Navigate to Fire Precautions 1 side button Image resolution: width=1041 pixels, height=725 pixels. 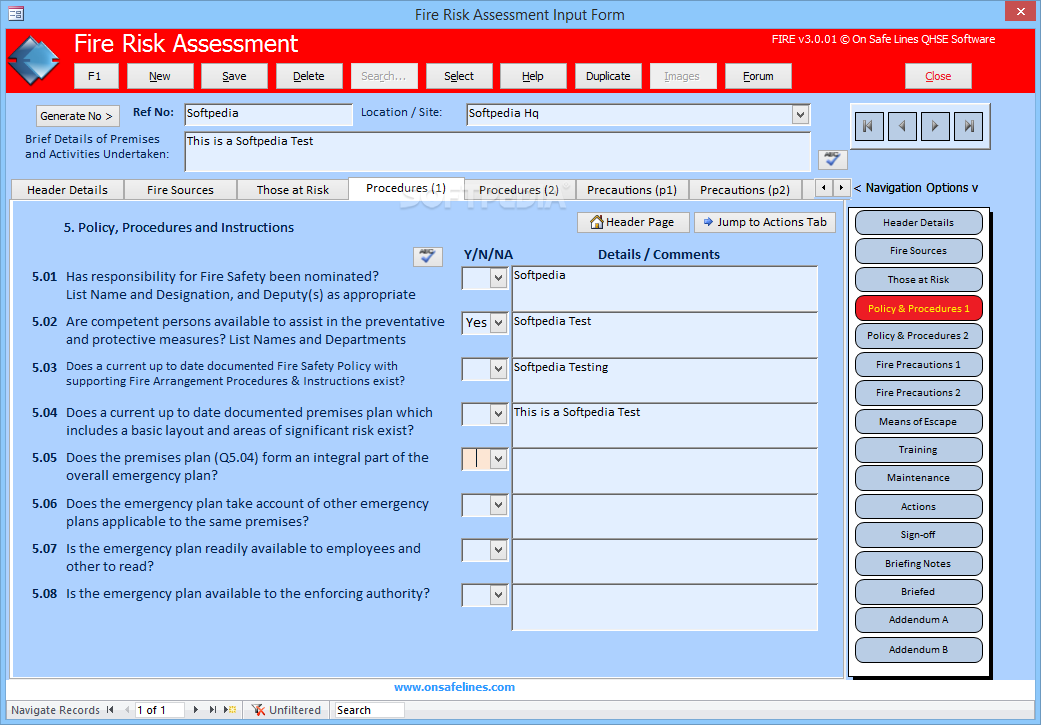coord(918,364)
